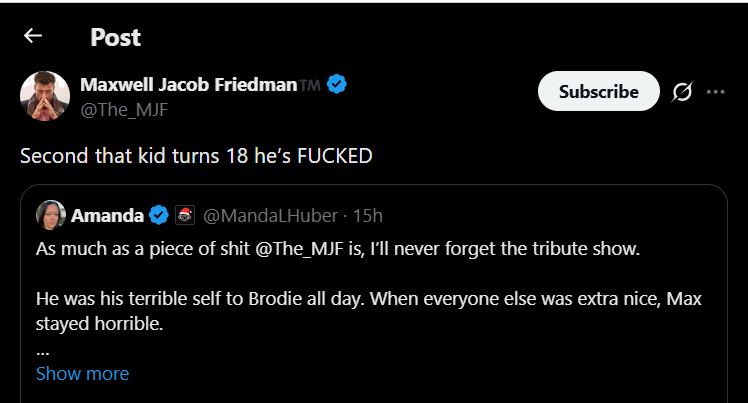Open the three-dot more options menu
The width and height of the screenshot is (748, 403).
[715, 92]
